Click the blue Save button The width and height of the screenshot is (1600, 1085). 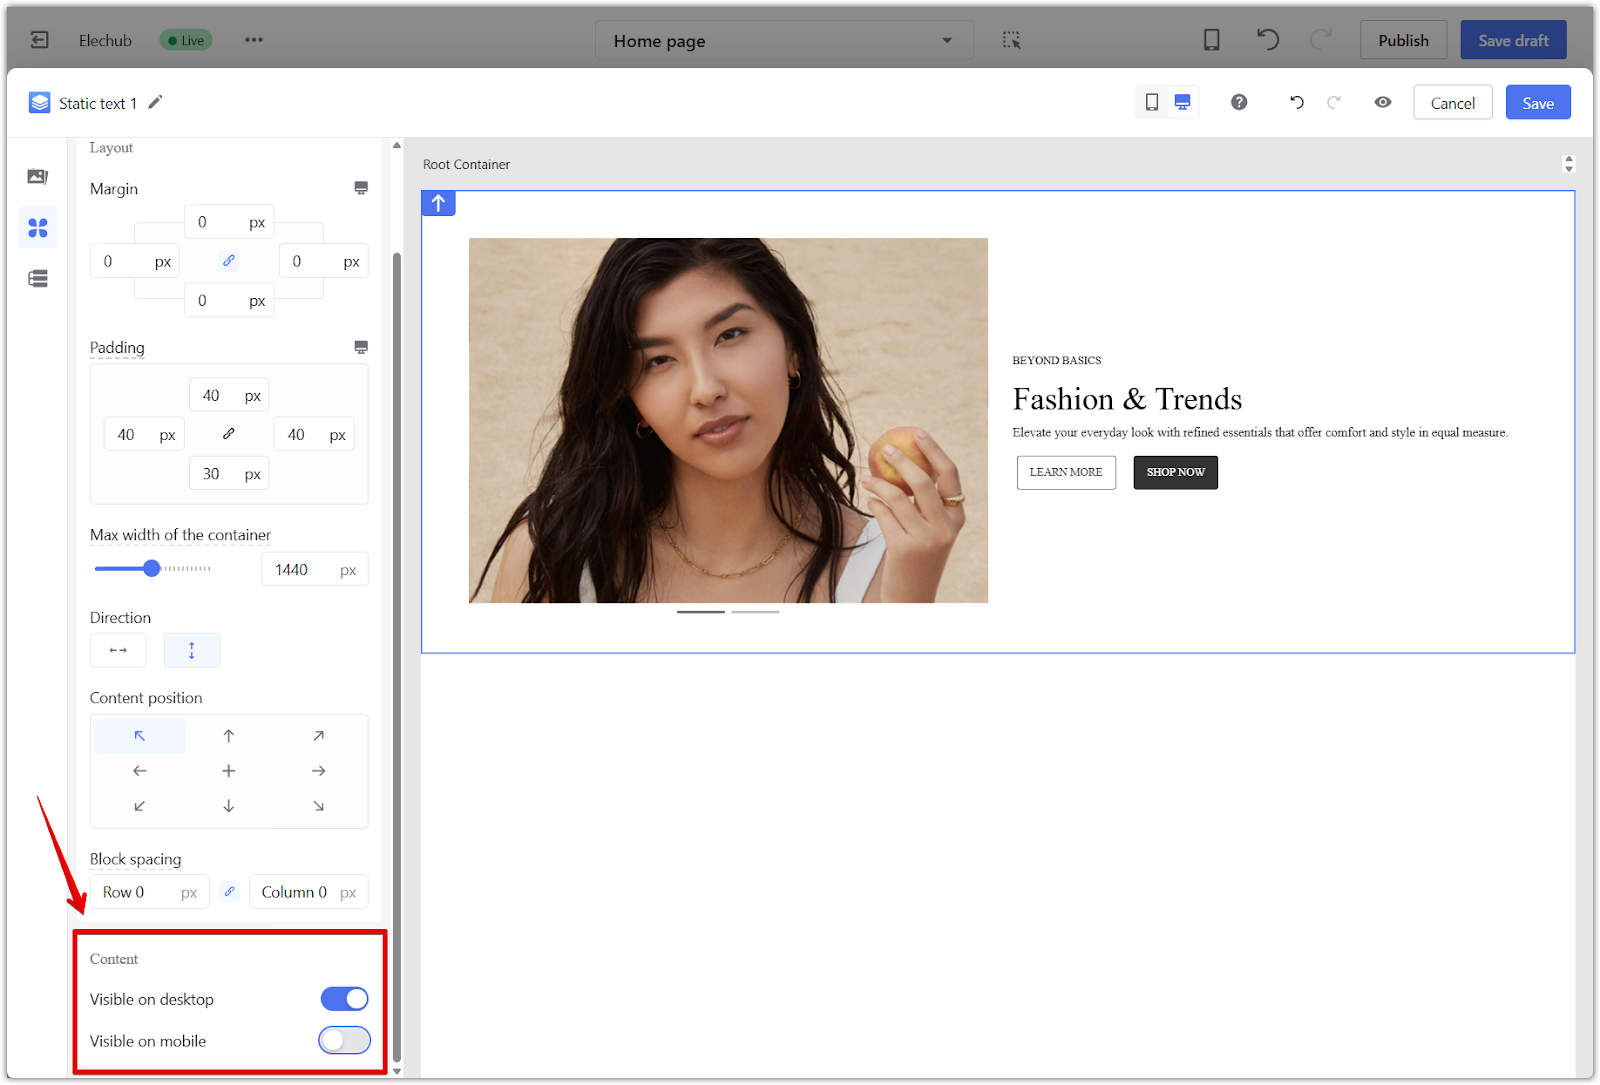point(1538,103)
